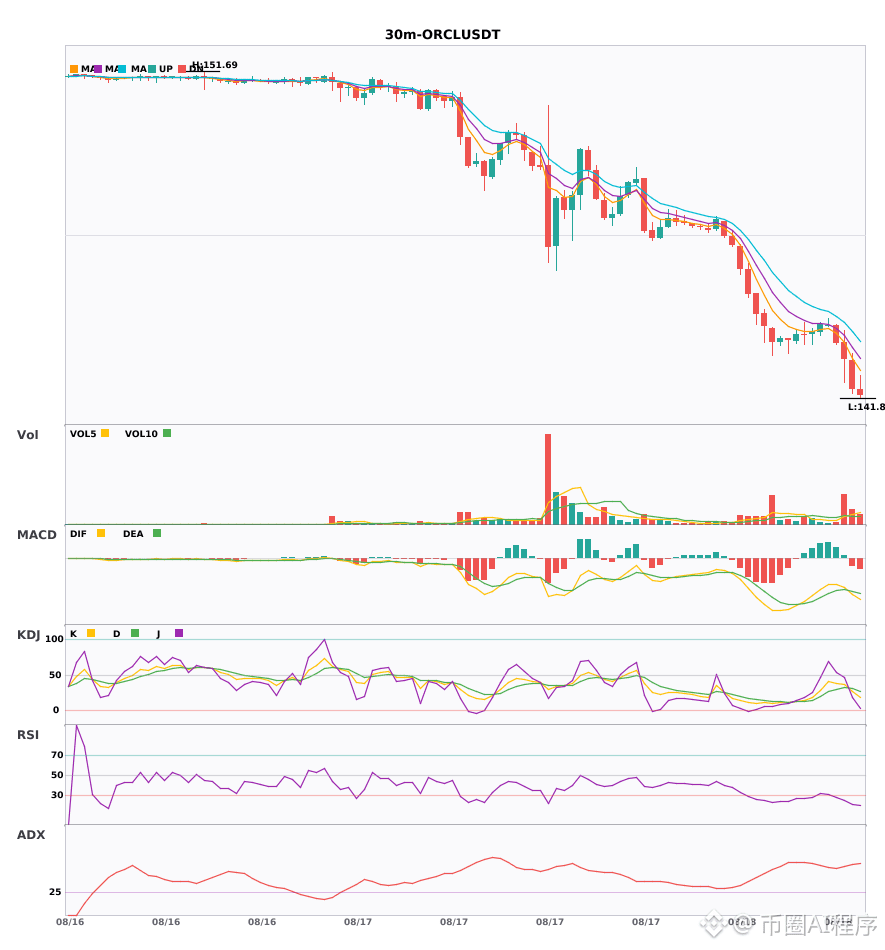Click the yellow VOL5 legend swatch
Viewport: 885px width, 950px height.
(x=105, y=433)
